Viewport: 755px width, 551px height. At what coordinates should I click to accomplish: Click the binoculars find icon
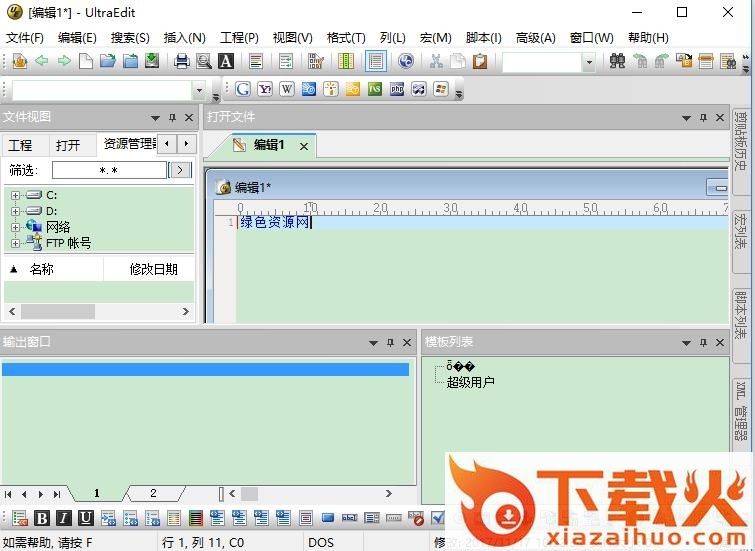coord(617,61)
